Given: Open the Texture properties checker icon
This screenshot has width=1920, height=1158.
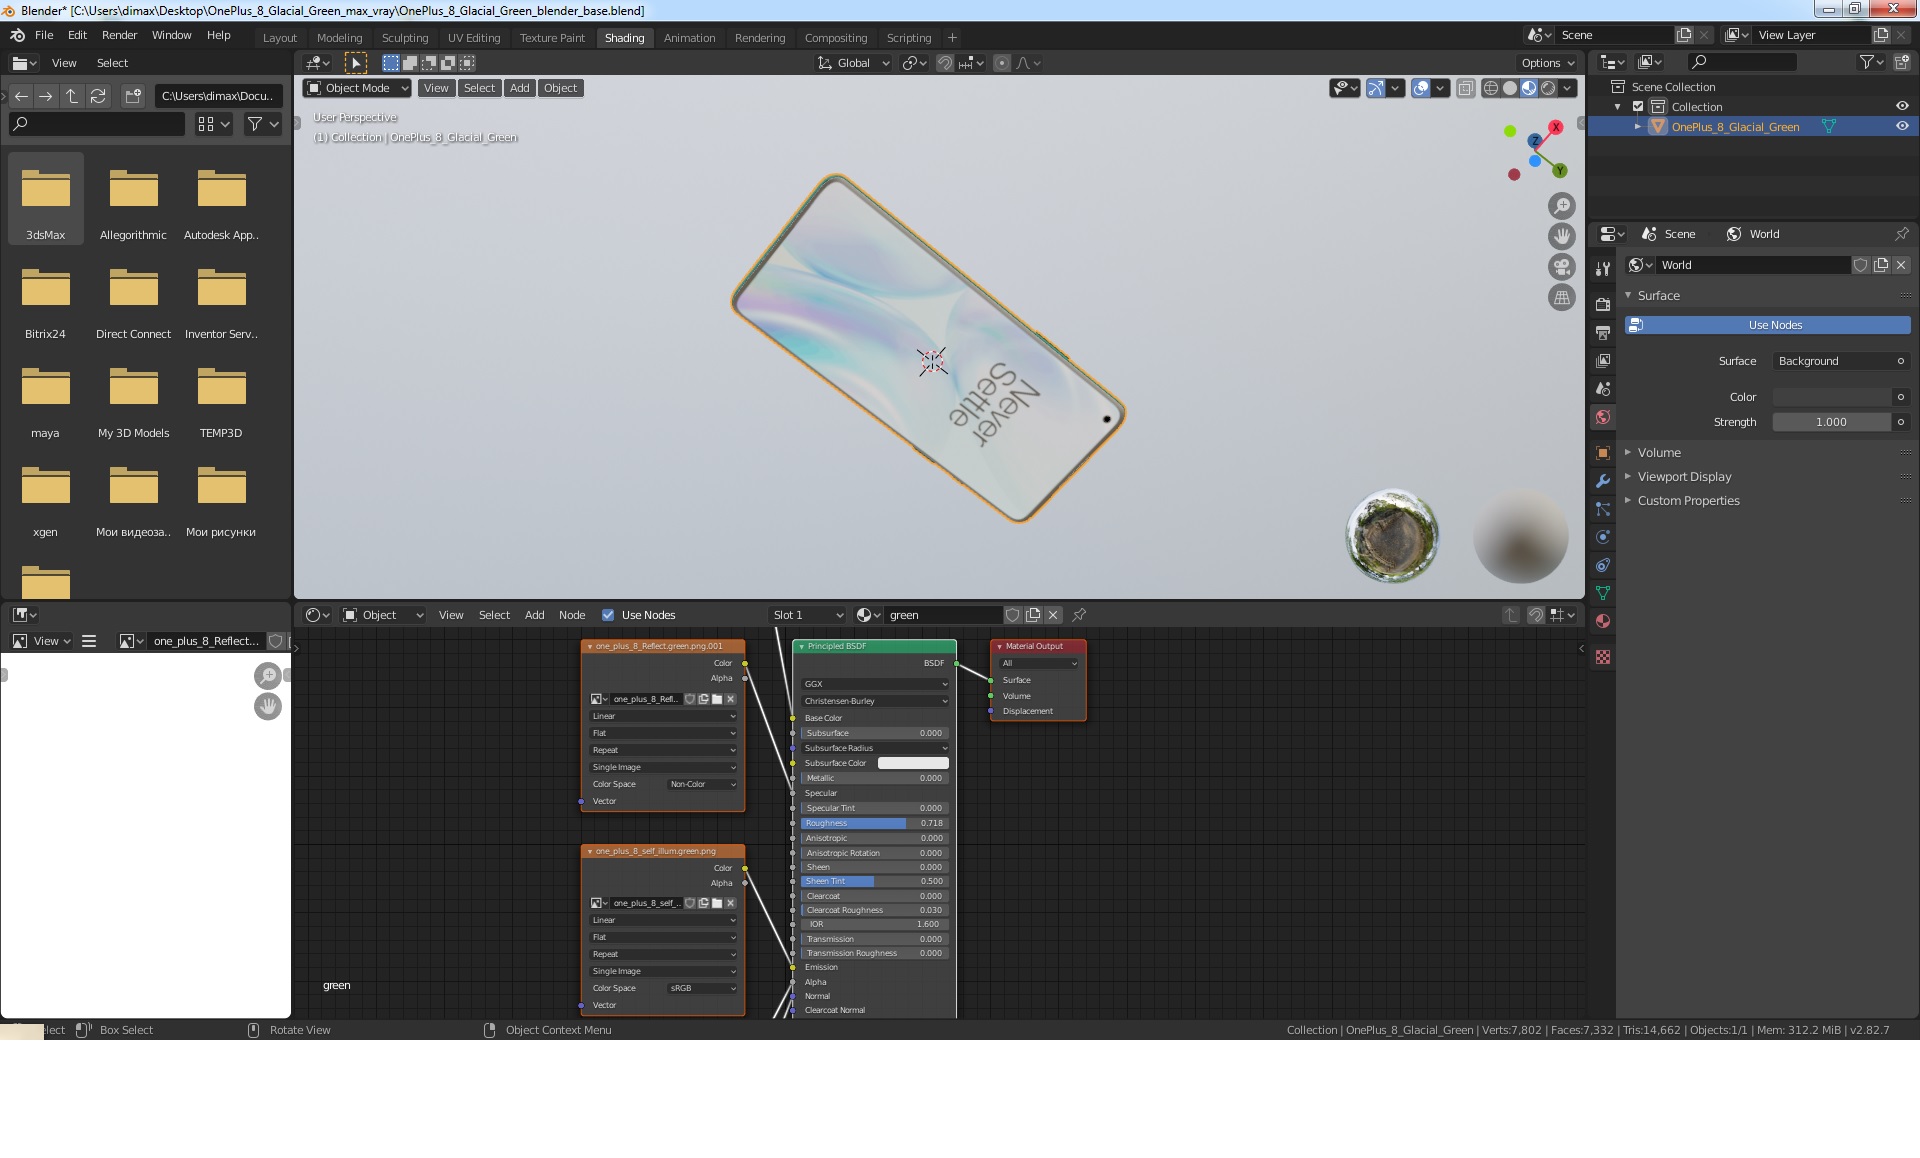Looking at the screenshot, I should point(1603,657).
